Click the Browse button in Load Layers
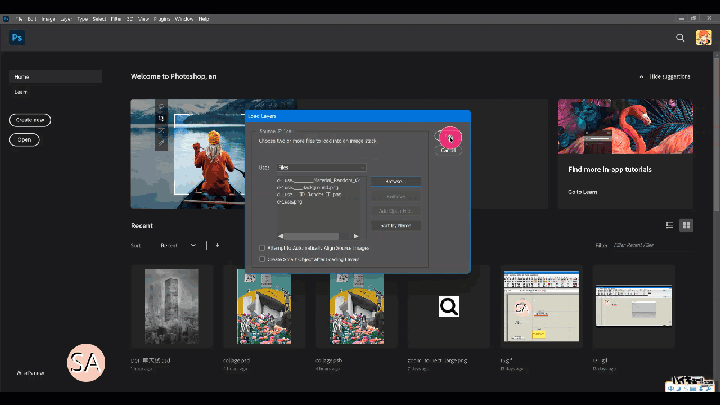 (396, 181)
